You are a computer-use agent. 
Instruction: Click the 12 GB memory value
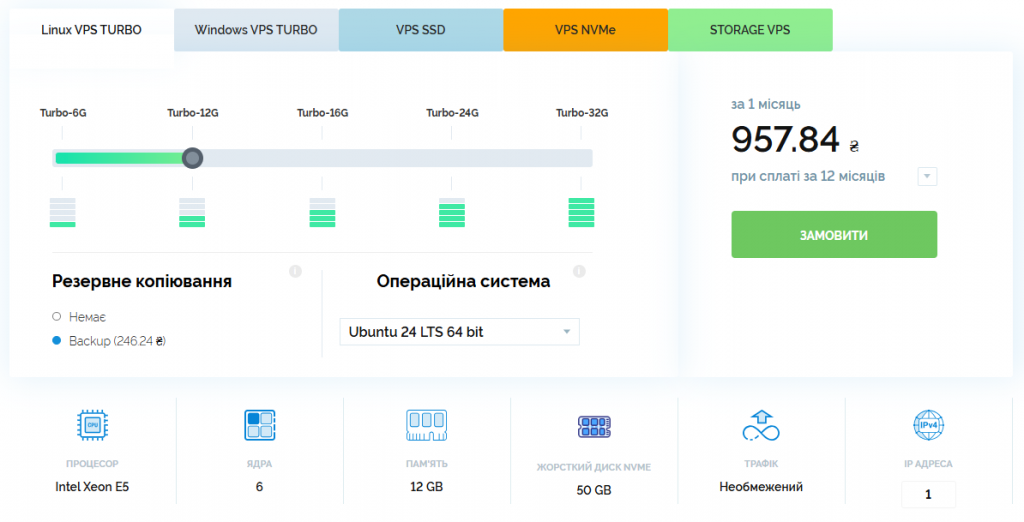click(426, 487)
